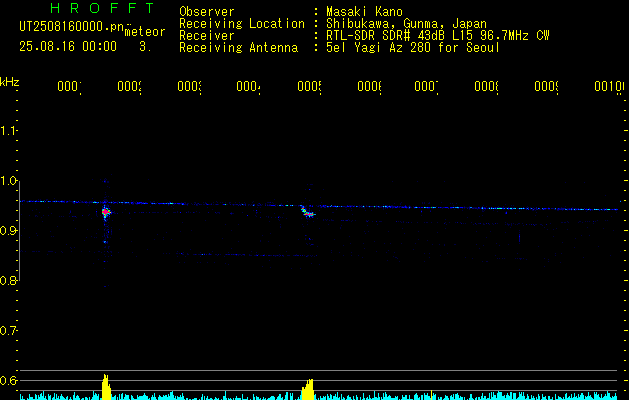This screenshot has width=629, height=400.
Task: Click the 0001 minute time marker
Action: [x=69, y=87]
